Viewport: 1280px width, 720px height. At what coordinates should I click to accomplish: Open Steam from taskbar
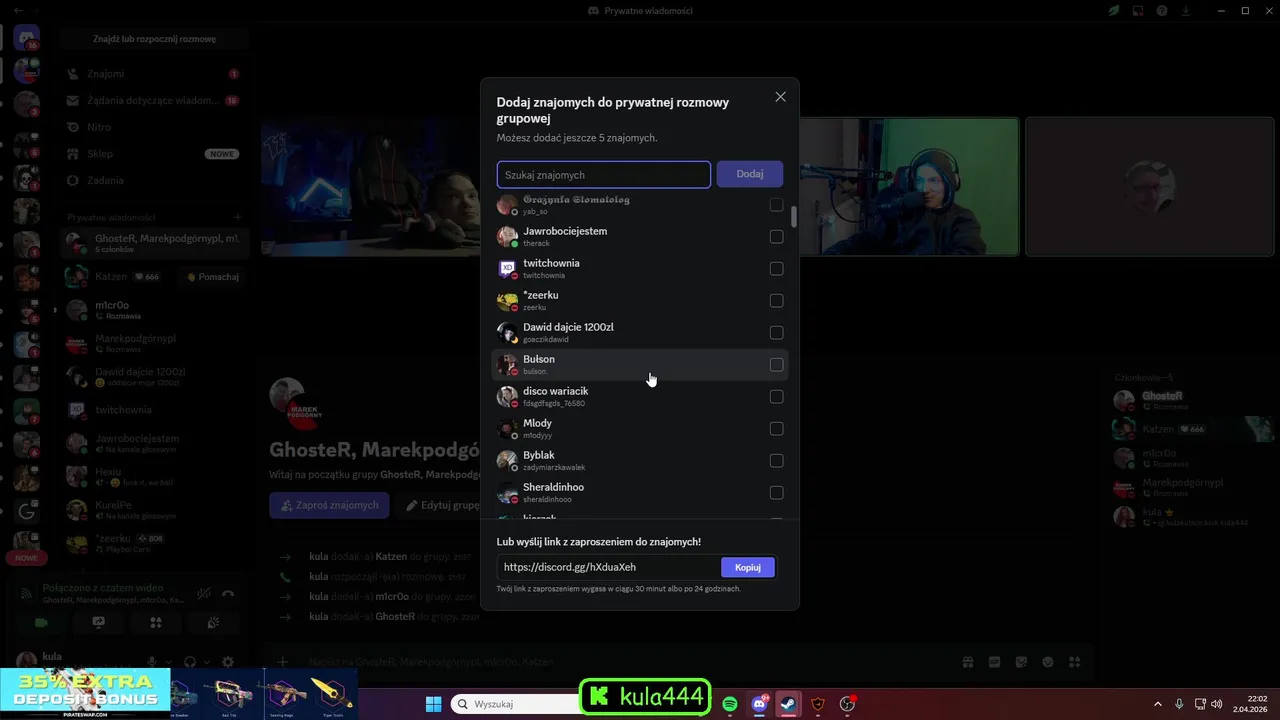789,704
